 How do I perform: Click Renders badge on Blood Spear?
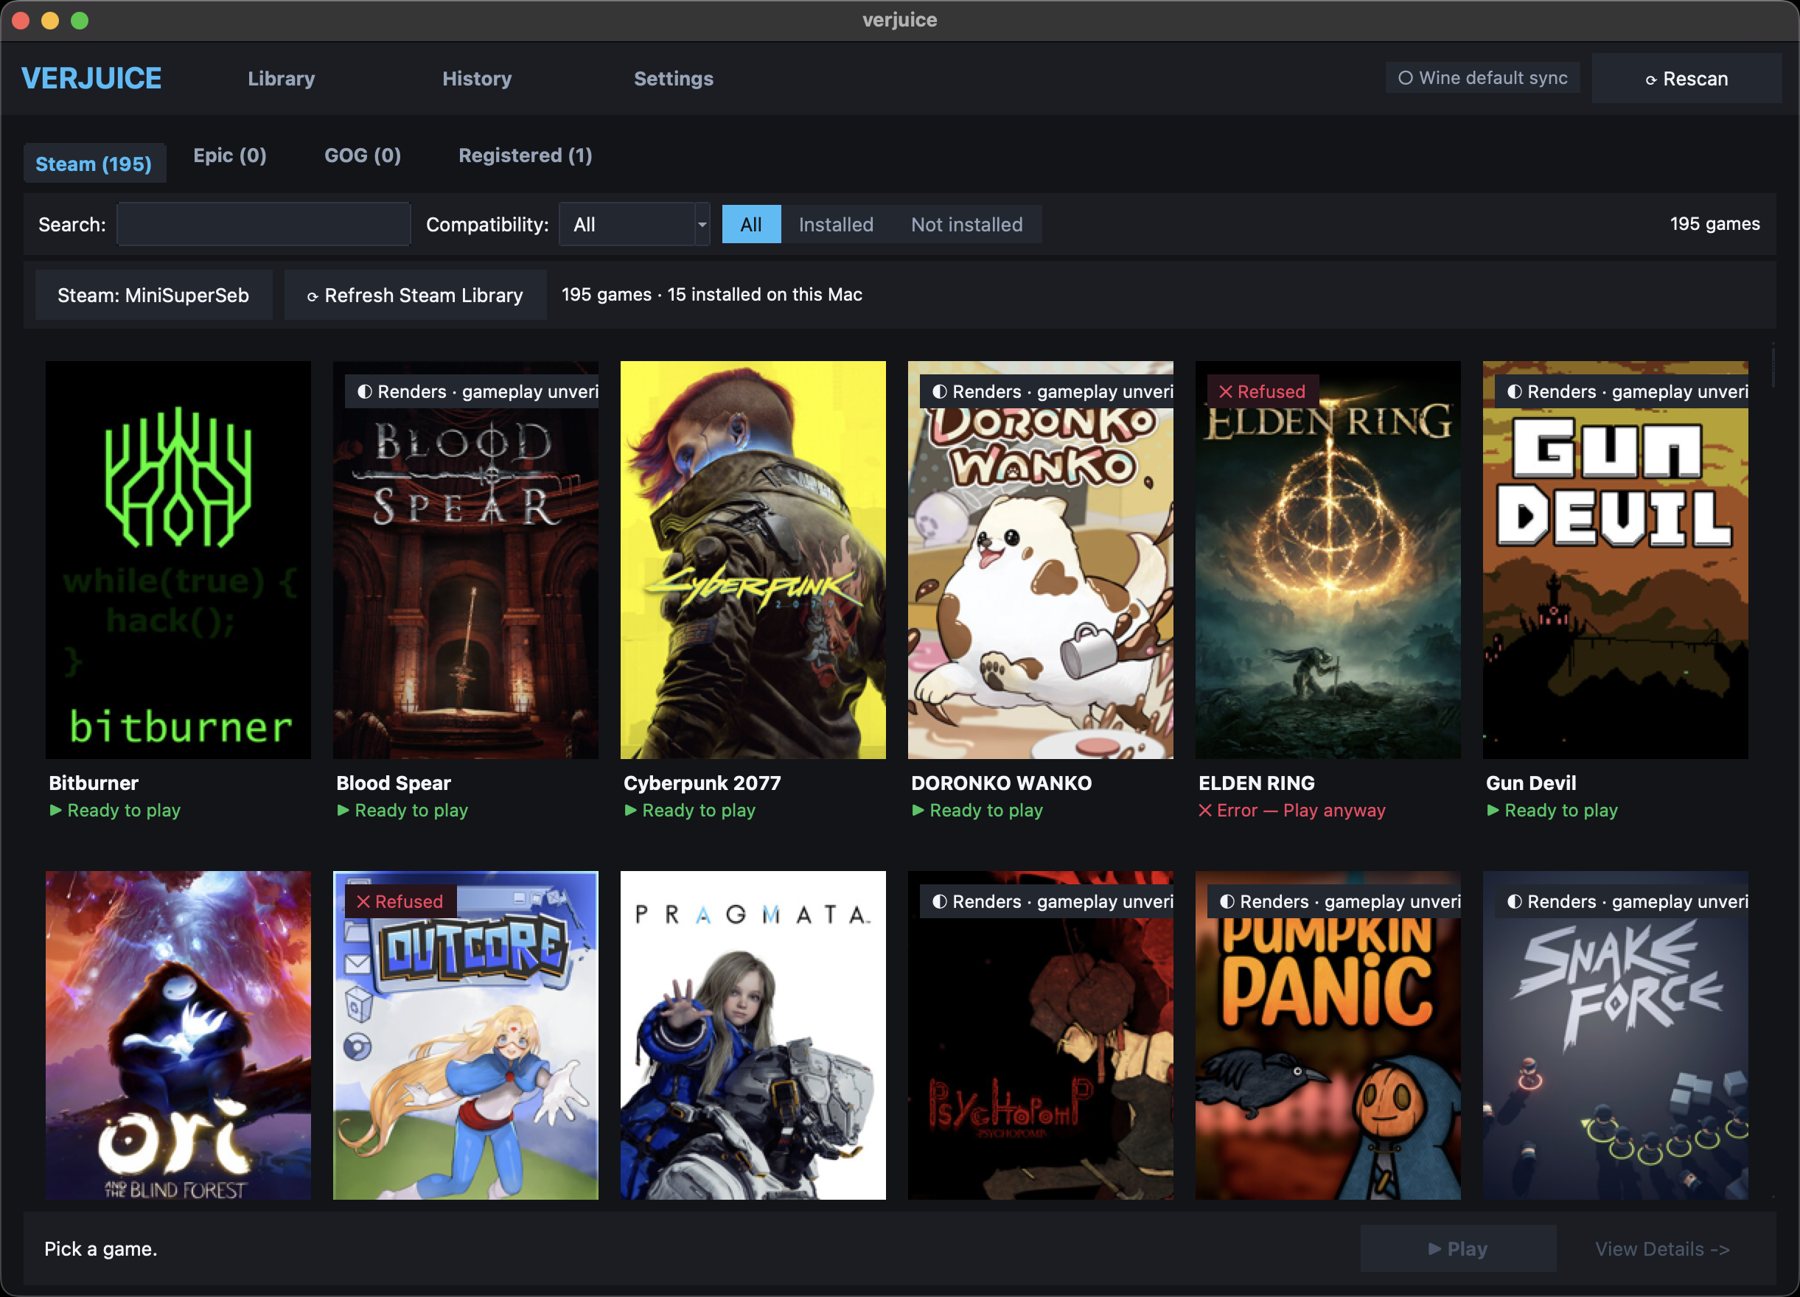click(472, 391)
